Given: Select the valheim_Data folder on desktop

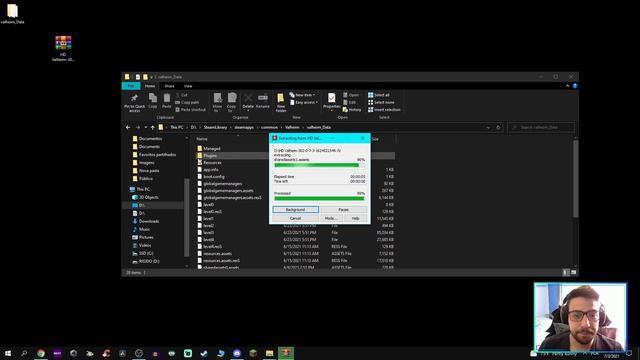Looking at the screenshot, I should click(12, 13).
